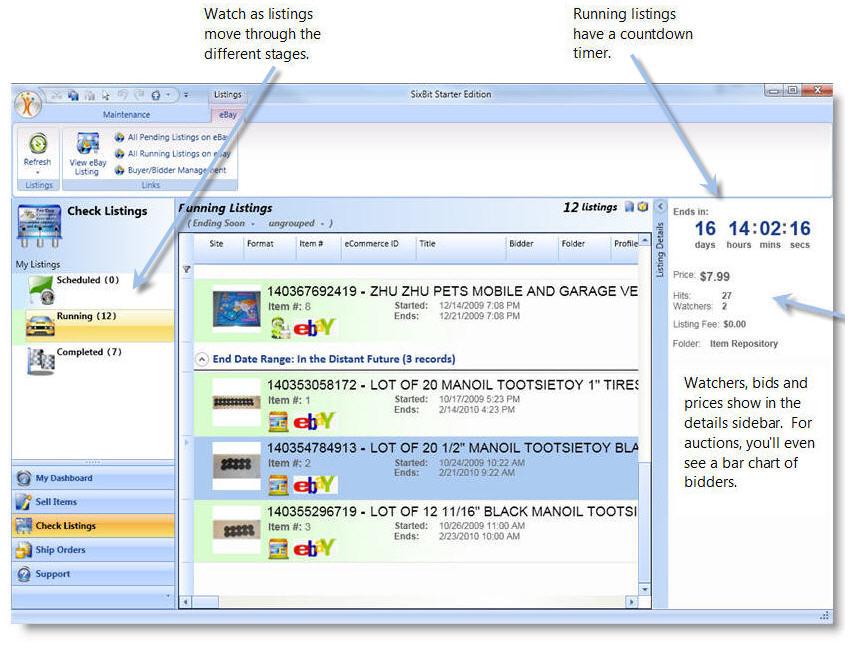Click the horizontal scrollbar left arrow
Image resolution: width=848 pixels, height=653 pixels.
[x=186, y=602]
